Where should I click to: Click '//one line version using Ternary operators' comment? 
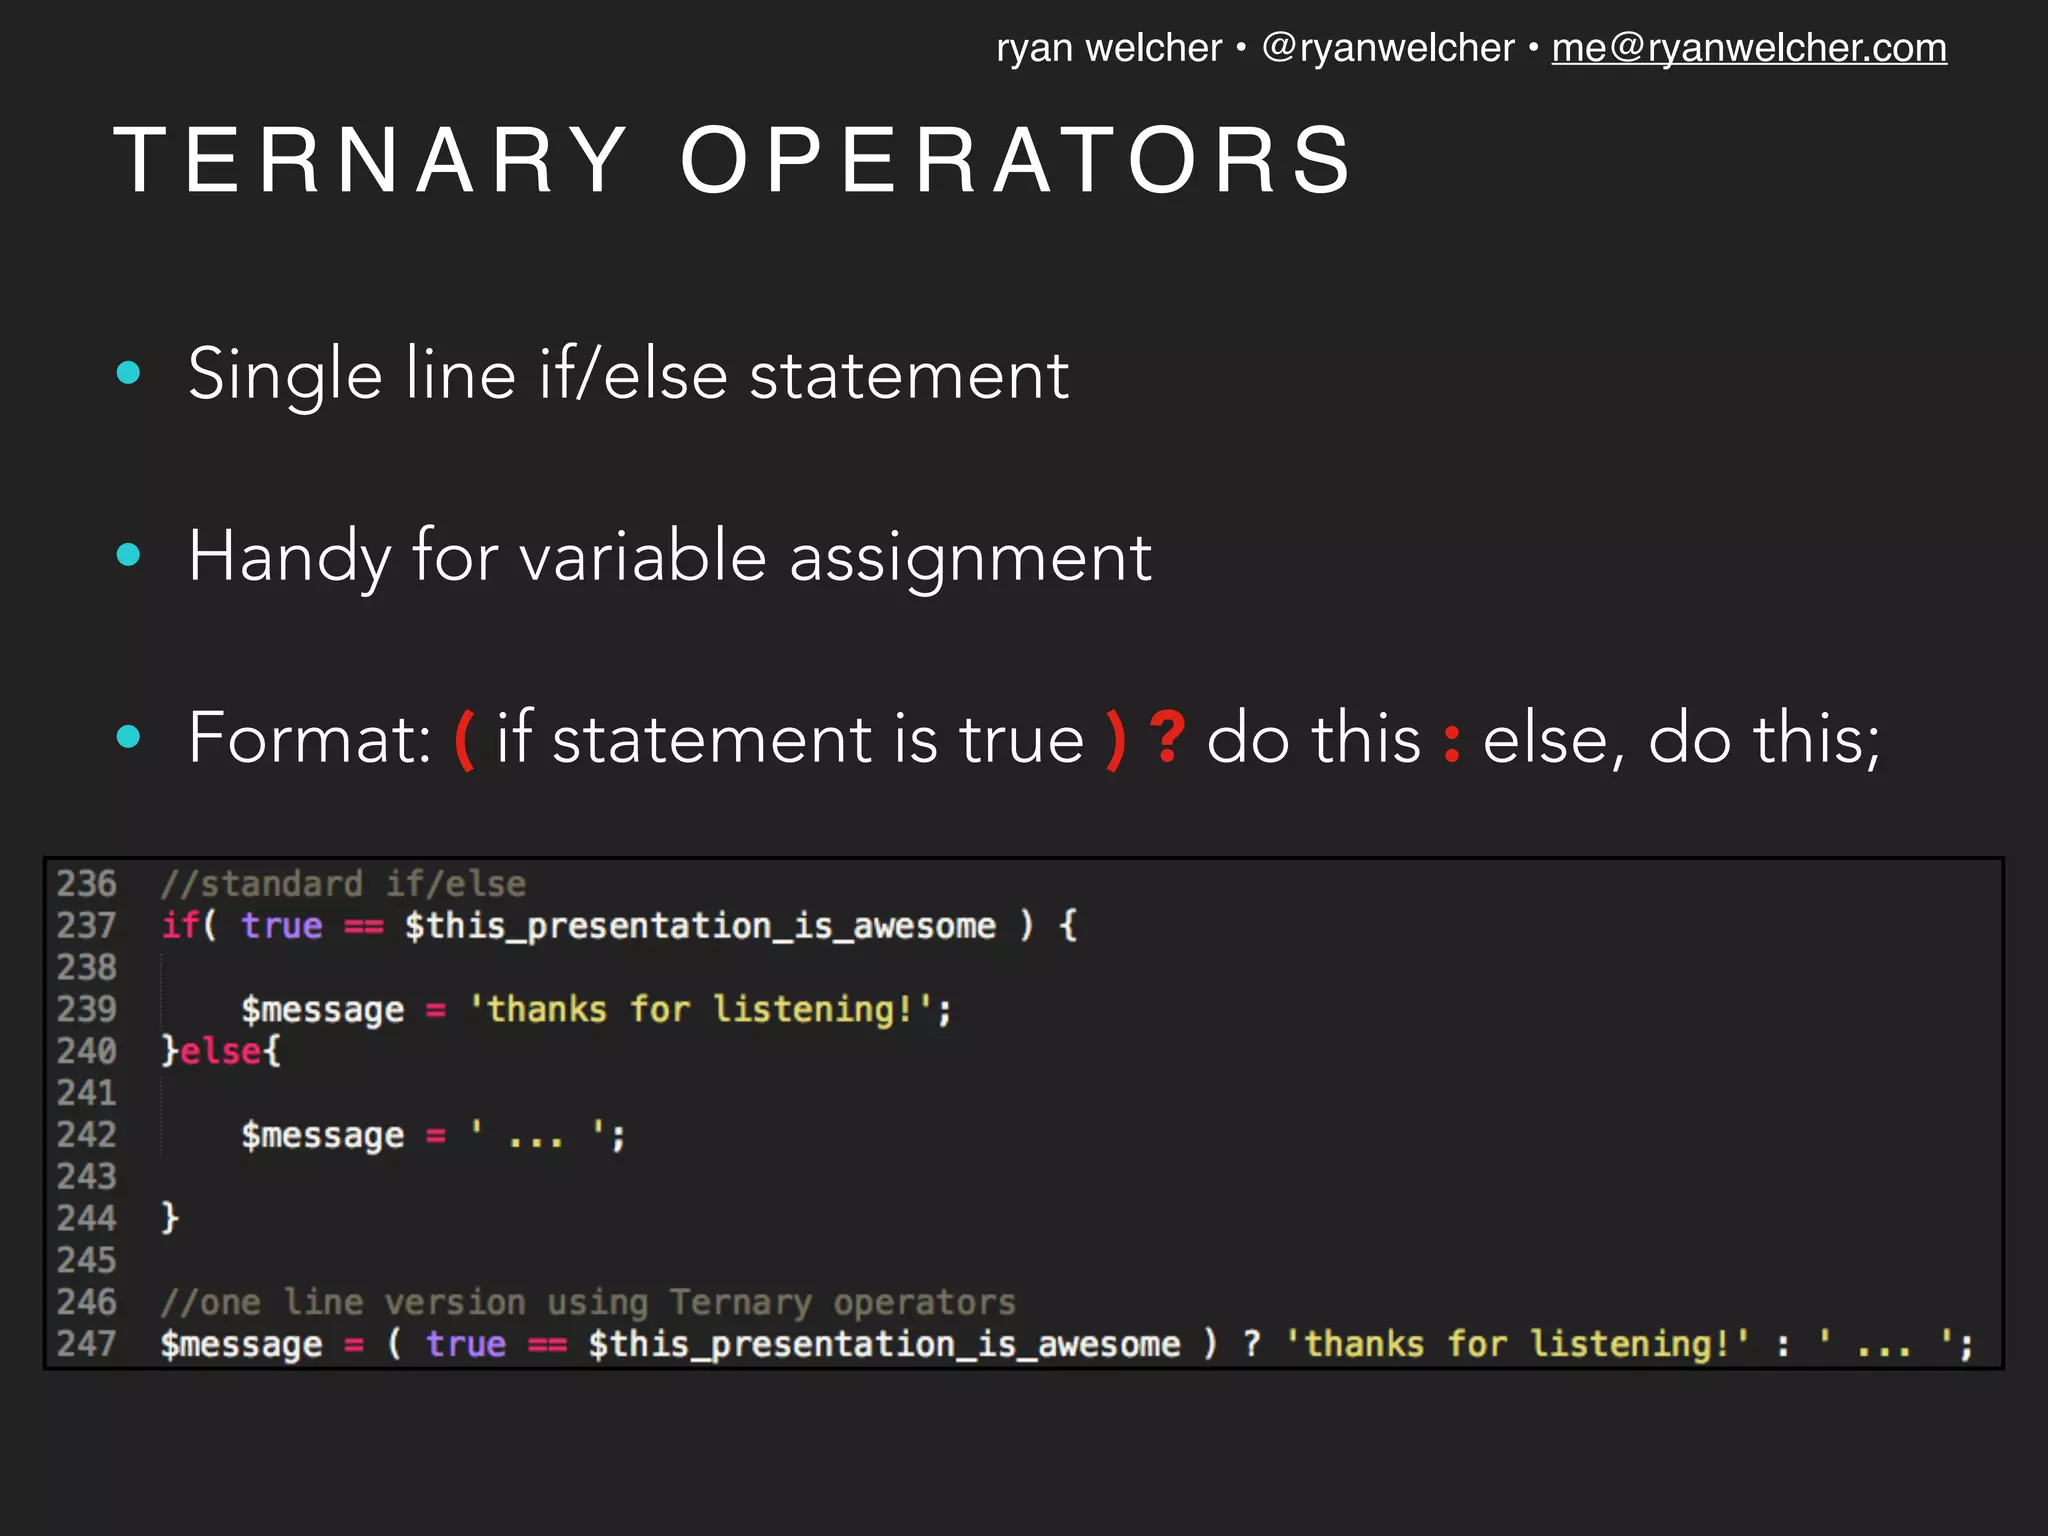(x=588, y=1302)
